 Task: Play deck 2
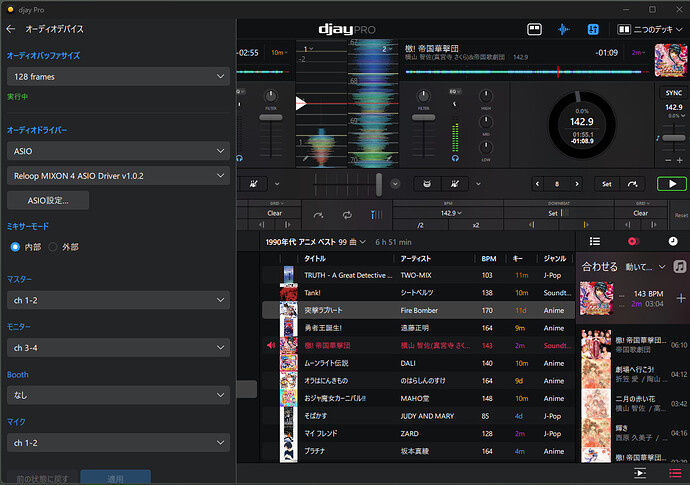click(x=672, y=184)
